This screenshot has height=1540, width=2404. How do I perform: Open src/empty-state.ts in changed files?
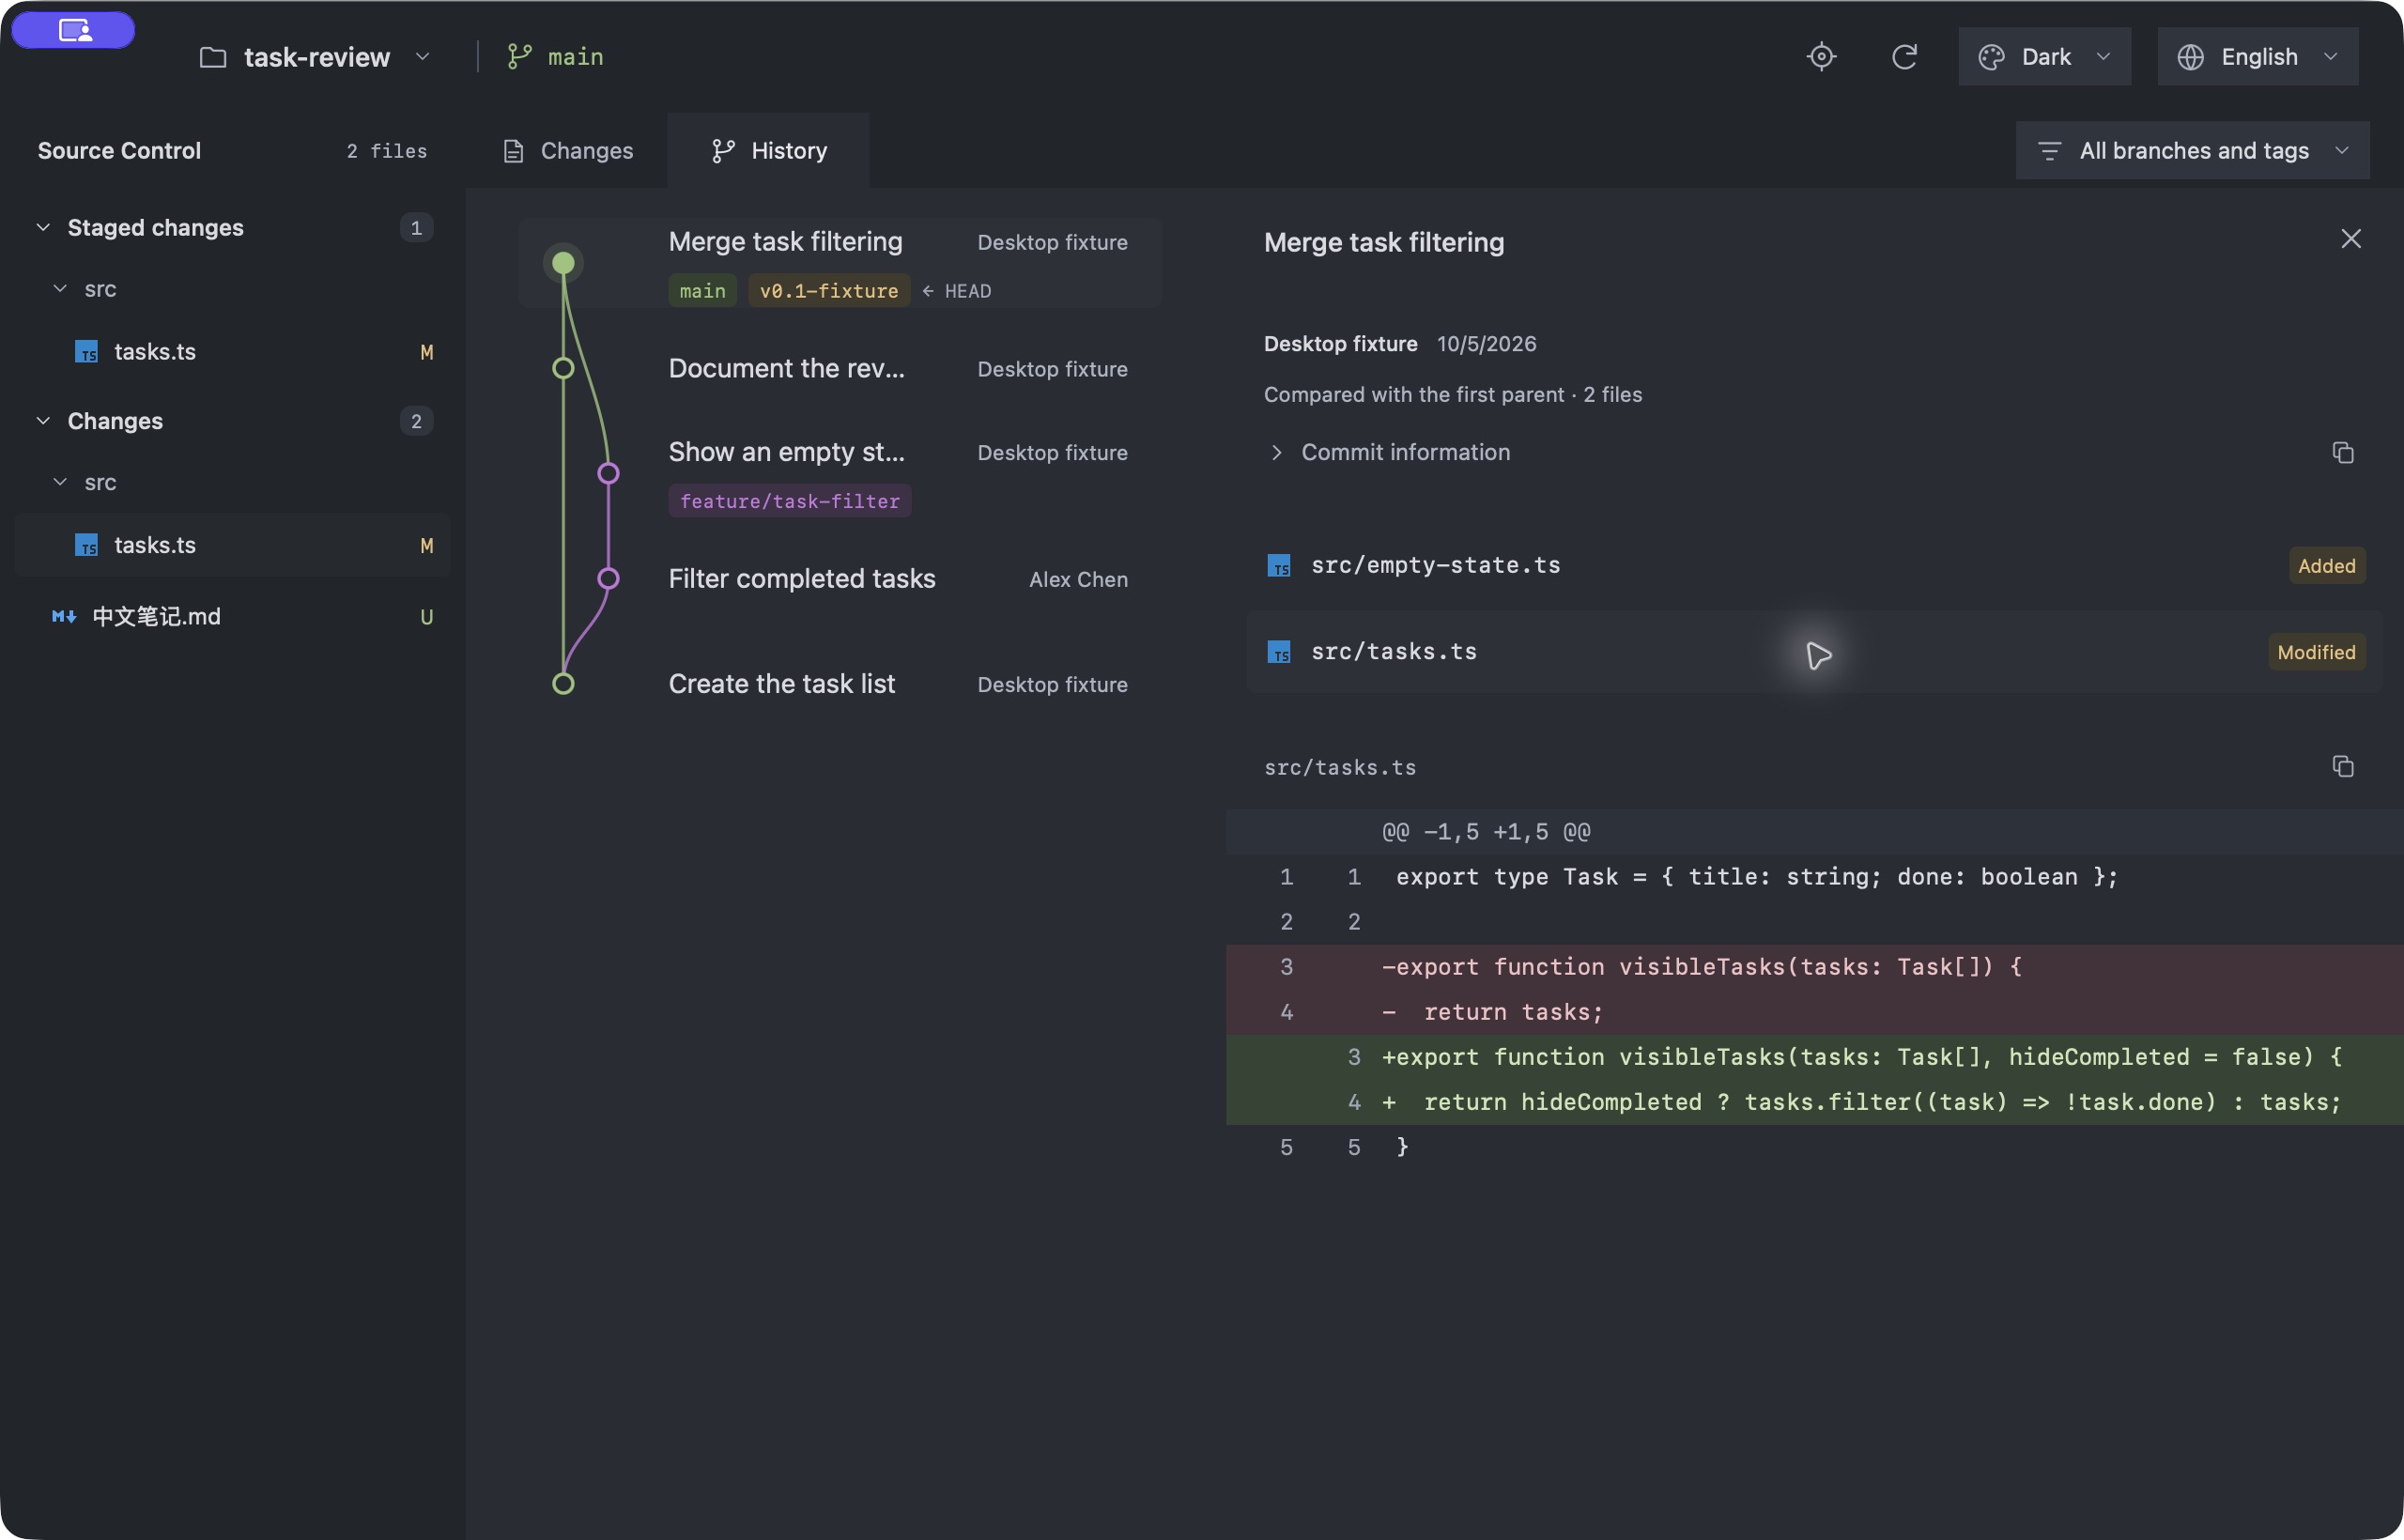[1814, 566]
